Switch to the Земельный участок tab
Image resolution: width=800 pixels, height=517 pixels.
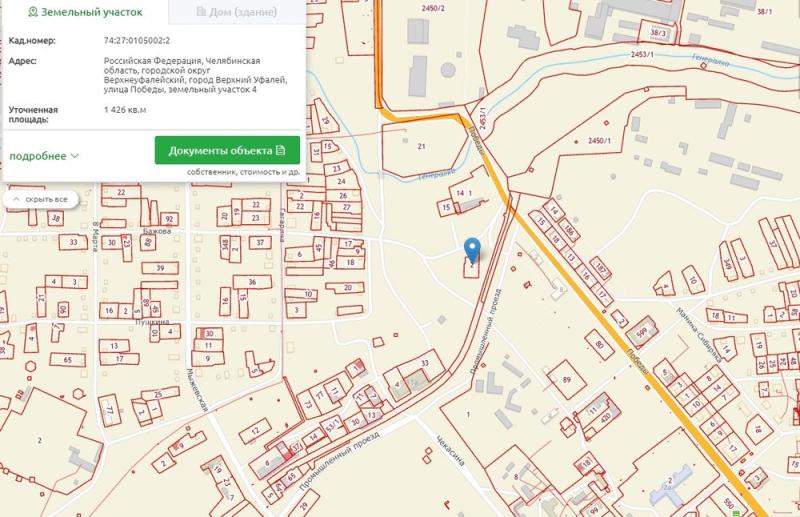85,12
